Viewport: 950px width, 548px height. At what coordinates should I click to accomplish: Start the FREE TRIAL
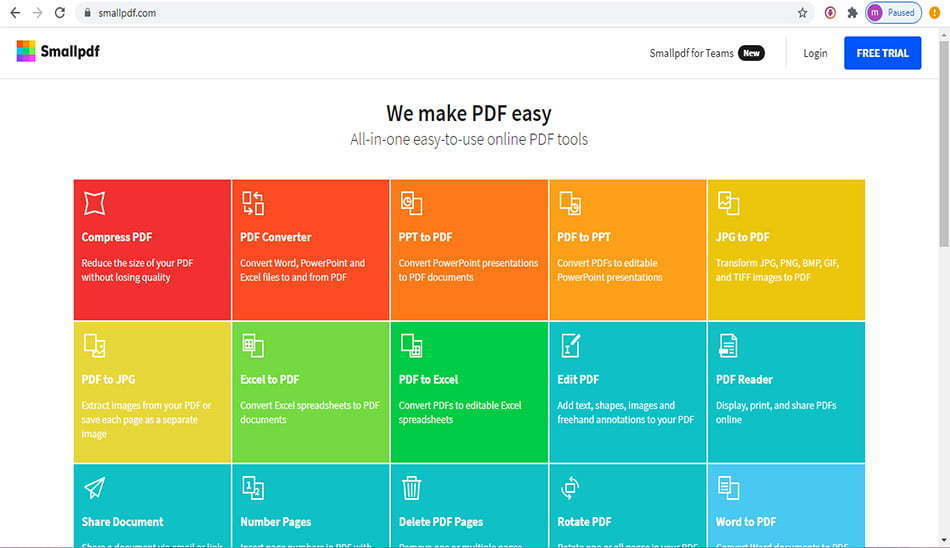pyautogui.click(x=882, y=53)
